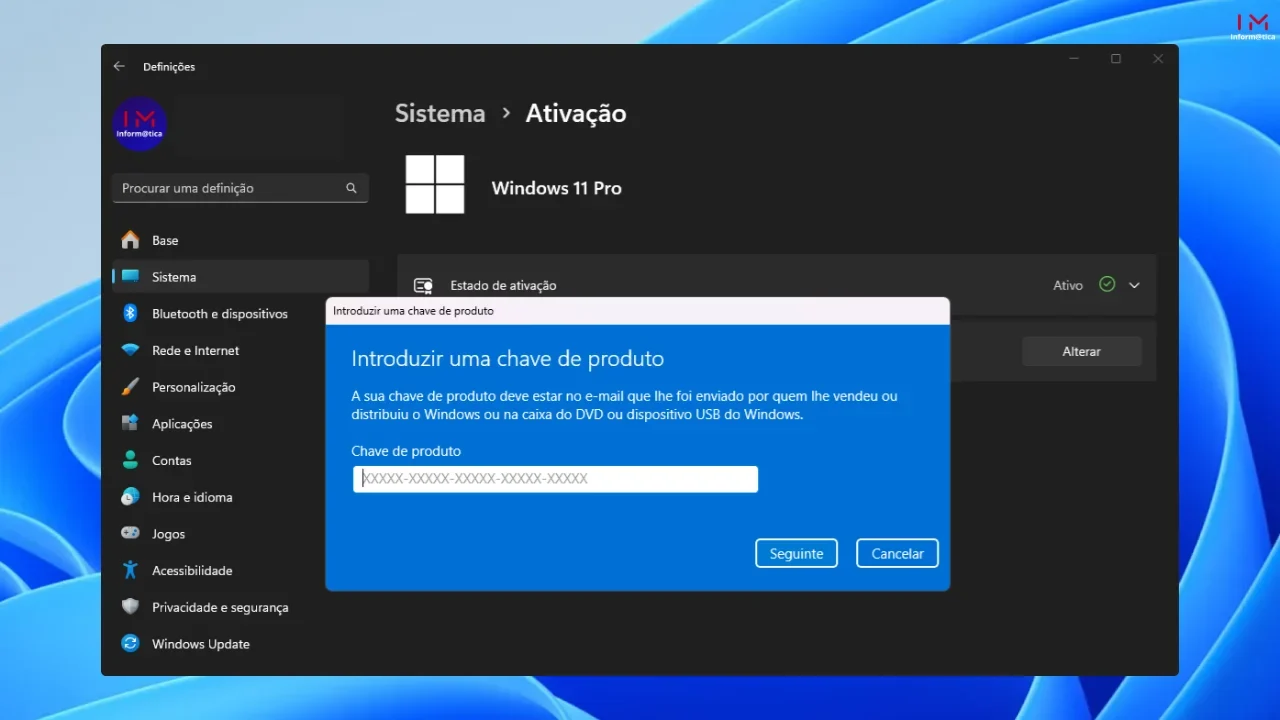Click the Windows 11 Pro edition text
Image resolution: width=1280 pixels, height=720 pixels.
[x=557, y=188]
